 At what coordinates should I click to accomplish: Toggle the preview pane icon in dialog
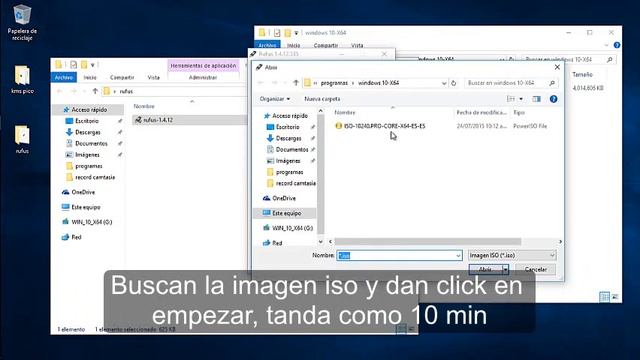pyautogui.click(x=536, y=99)
